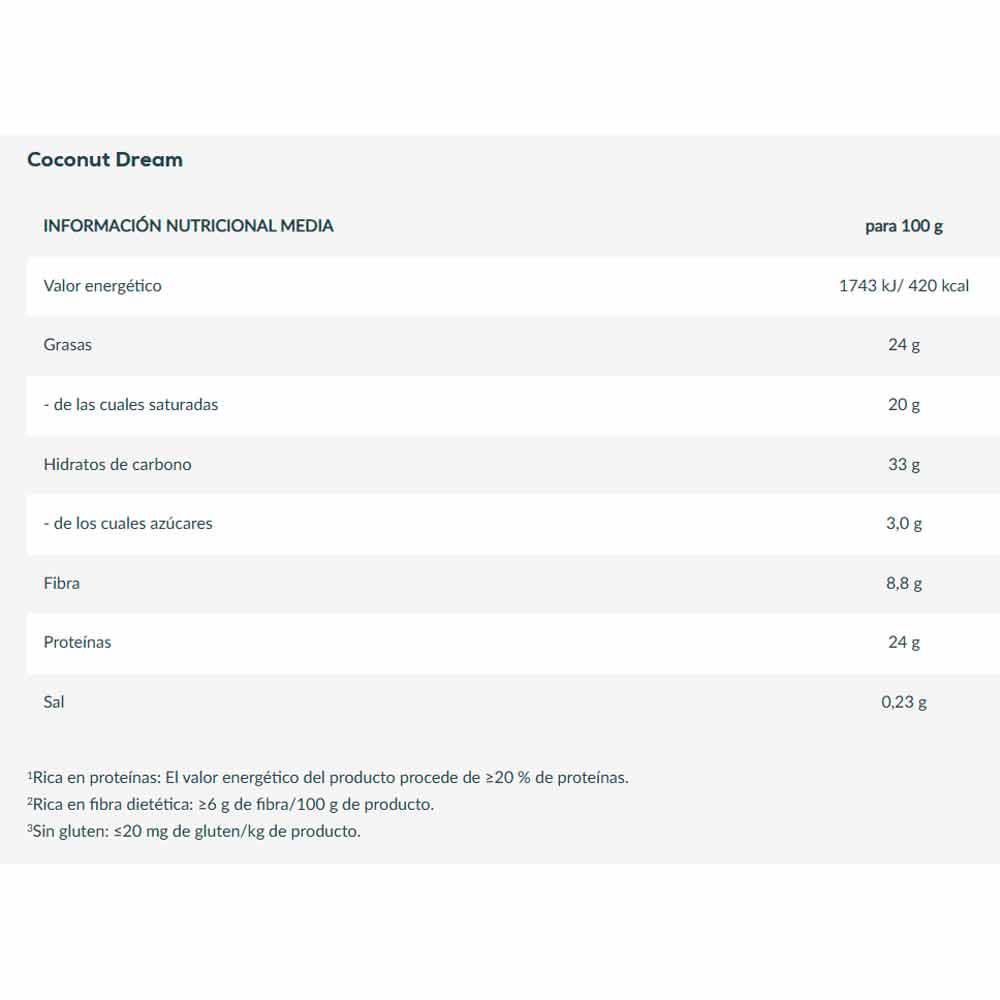1000x1000 pixels.
Task: Click the 3,0 g sugars value
Action: pyautogui.click(x=903, y=523)
